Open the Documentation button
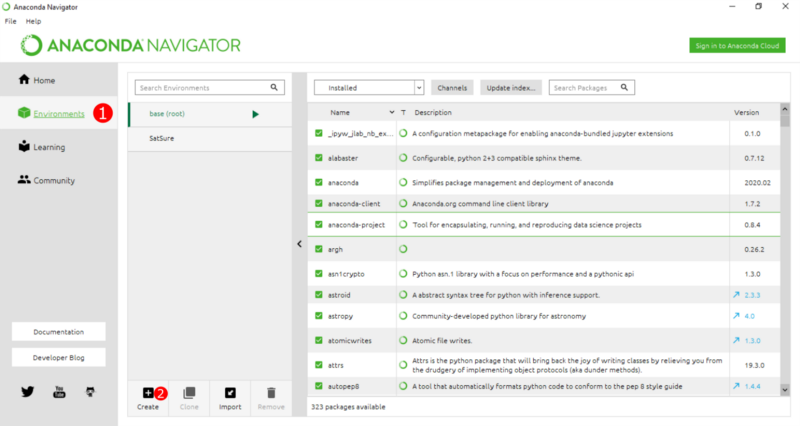Viewport: 800px width, 426px height. [59, 332]
